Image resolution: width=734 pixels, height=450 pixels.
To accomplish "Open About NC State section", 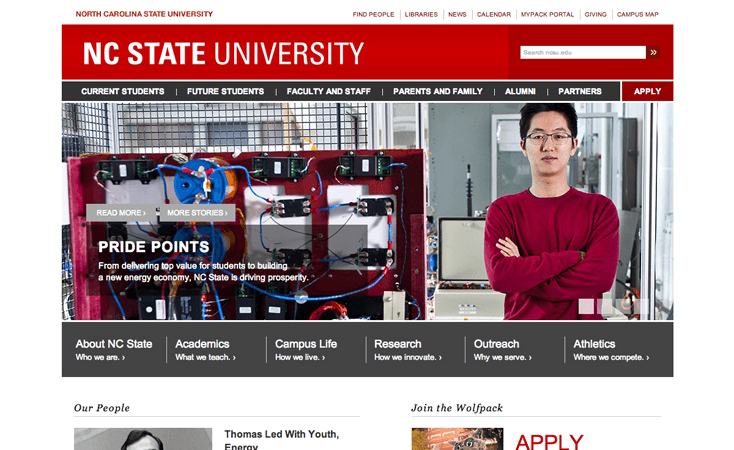I will 114,344.
